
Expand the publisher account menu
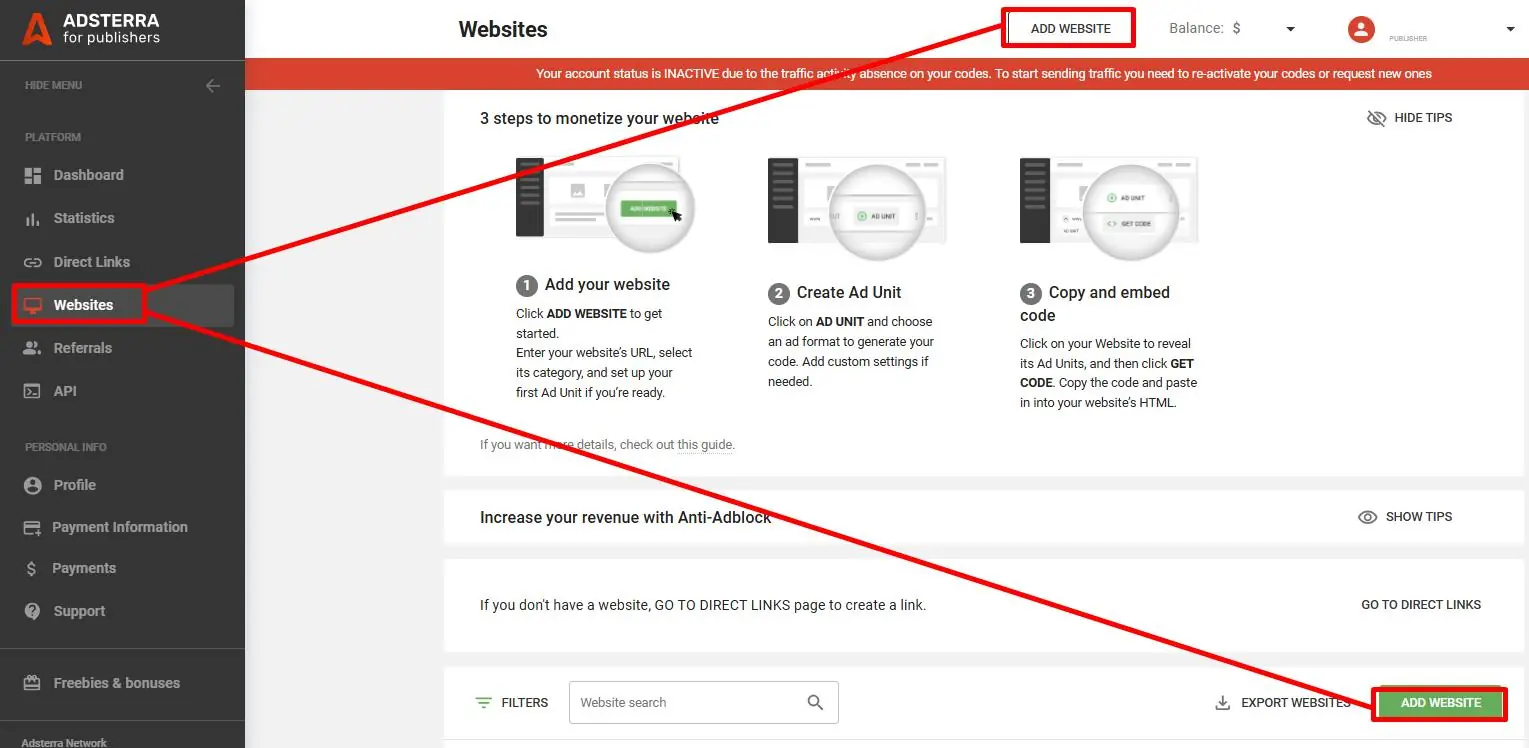(1510, 28)
